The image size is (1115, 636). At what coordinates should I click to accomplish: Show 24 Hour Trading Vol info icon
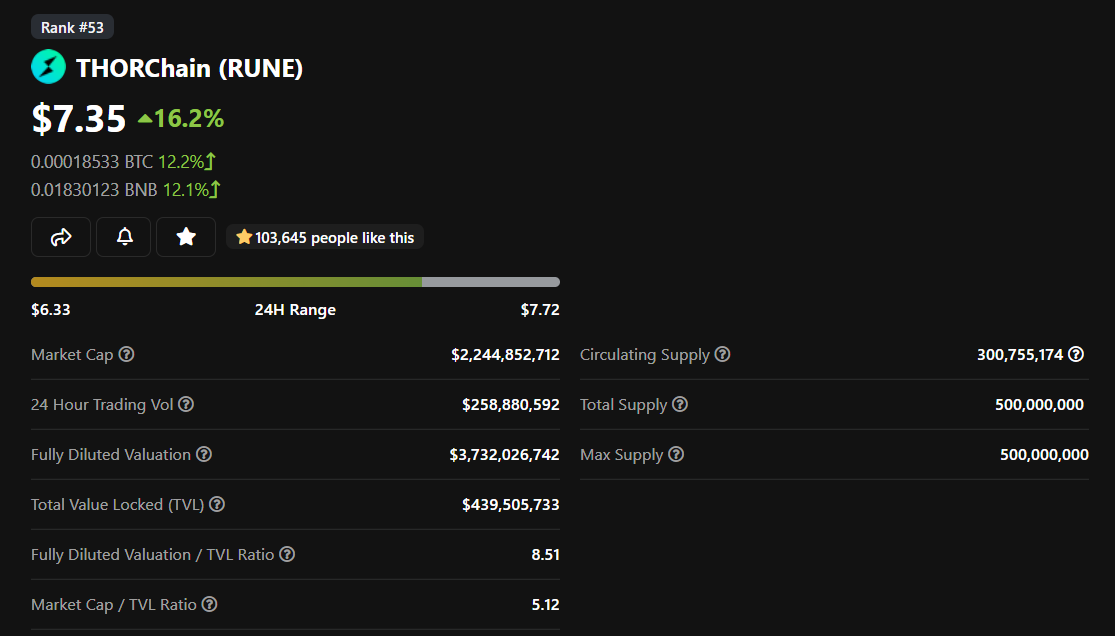pyautogui.click(x=186, y=404)
